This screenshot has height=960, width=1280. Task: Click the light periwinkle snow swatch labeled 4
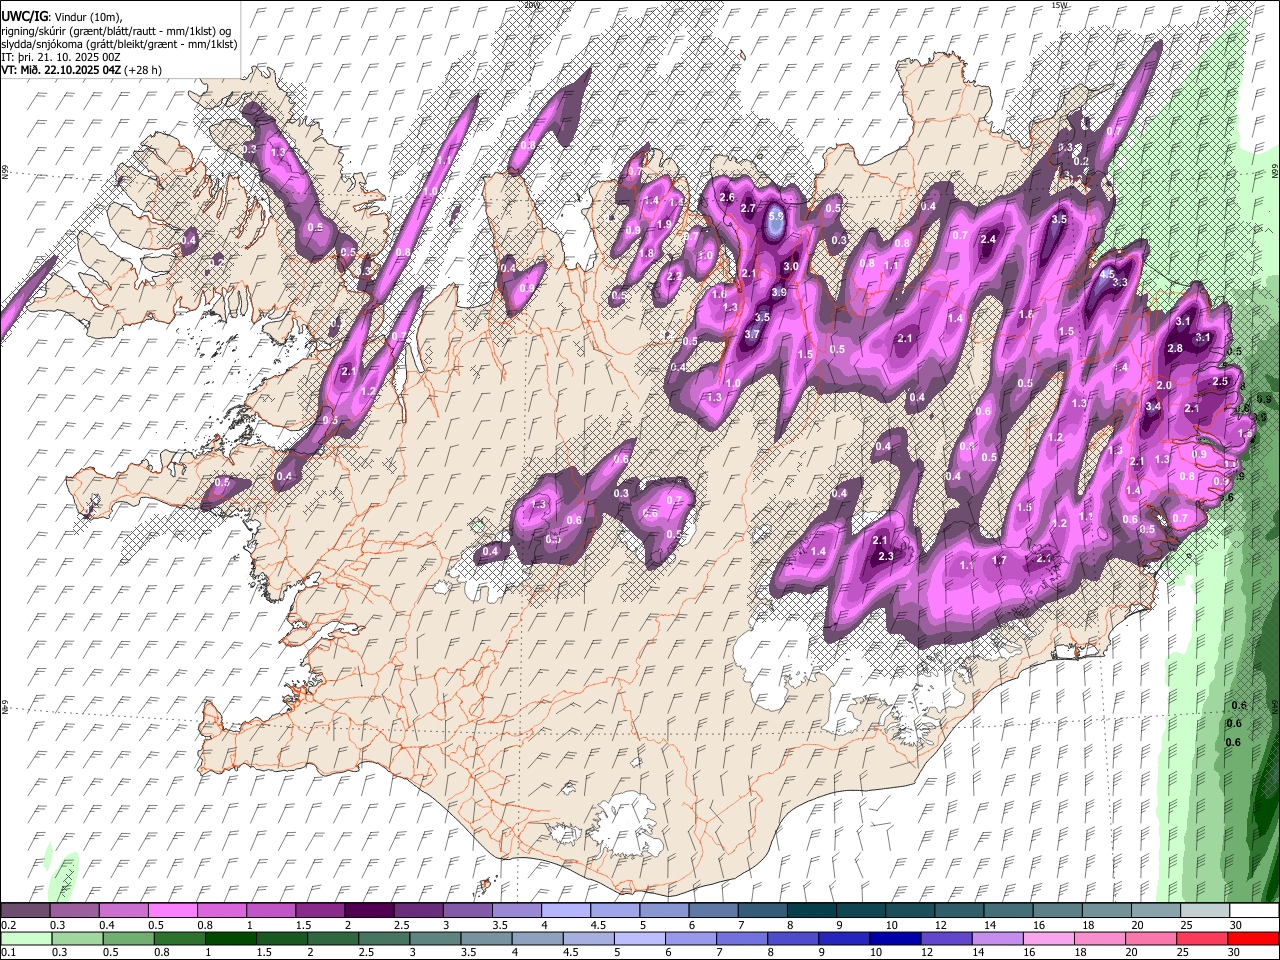(x=564, y=911)
